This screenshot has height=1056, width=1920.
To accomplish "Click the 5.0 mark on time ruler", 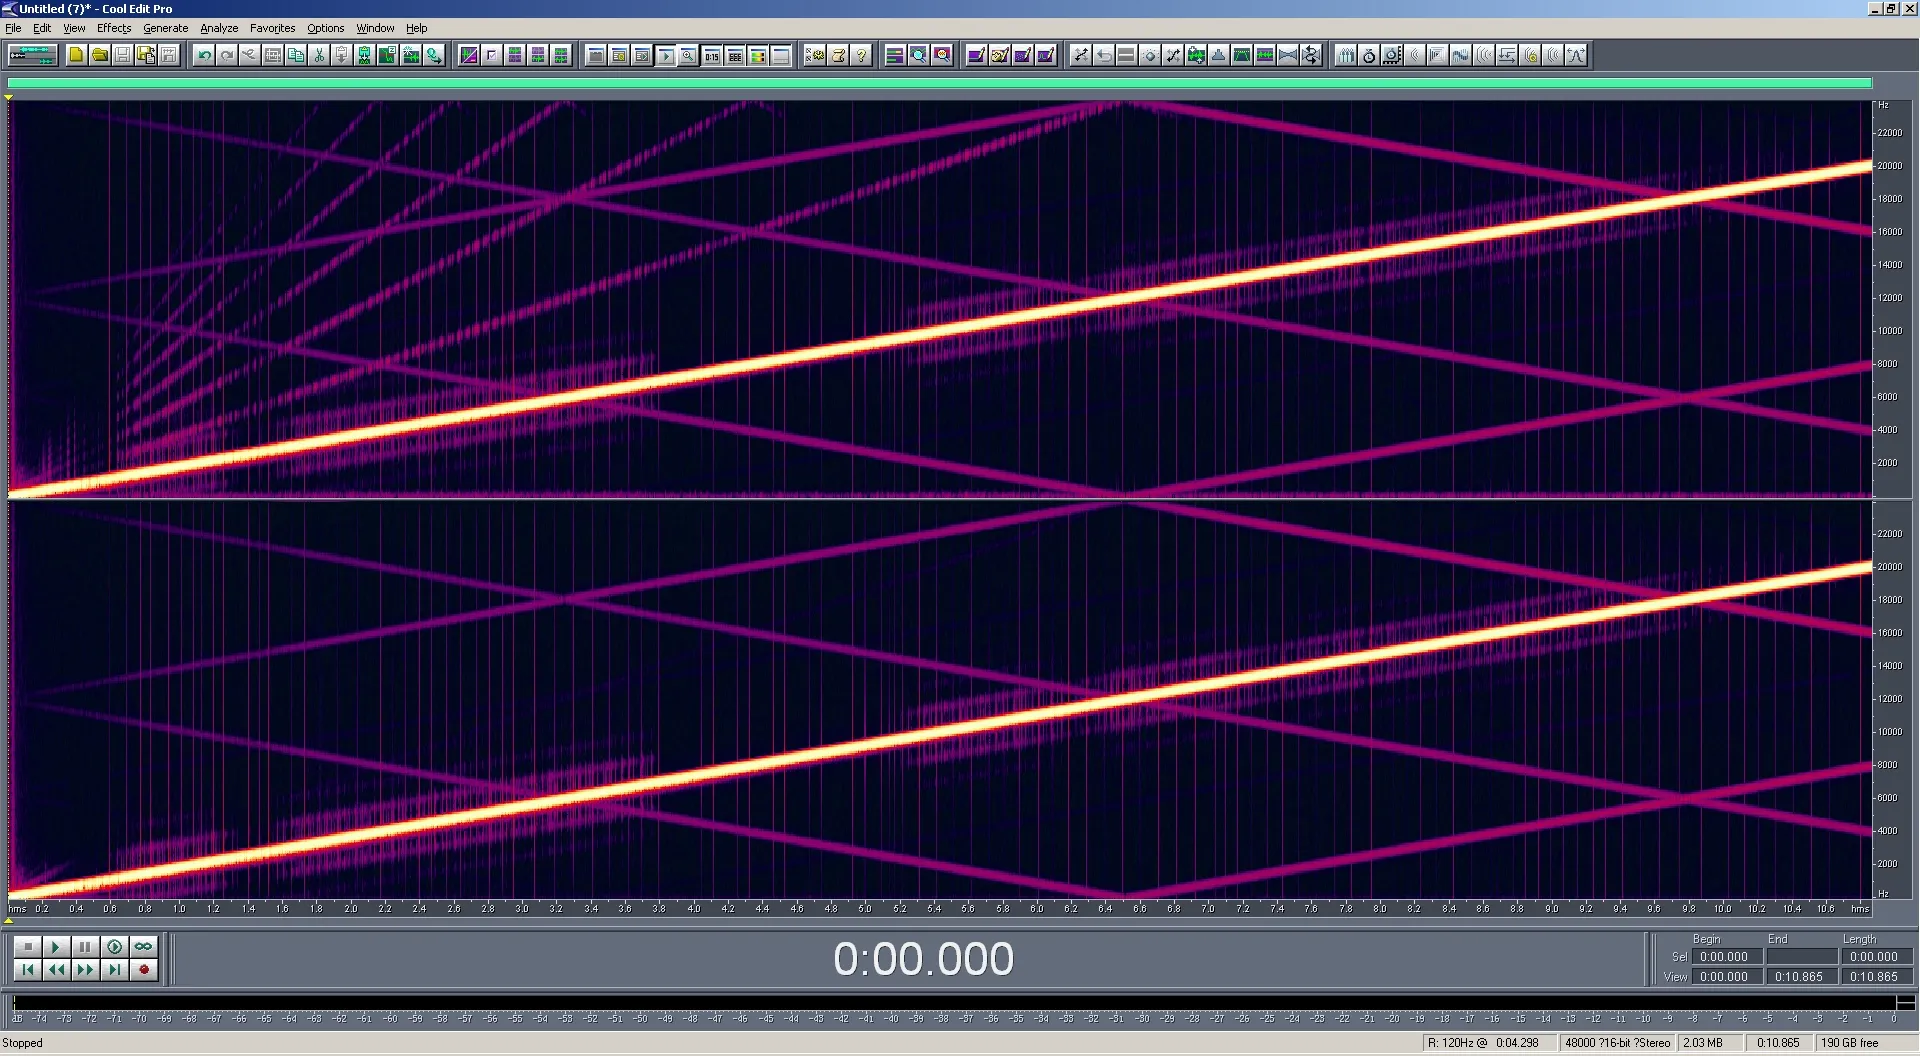I will coord(864,909).
